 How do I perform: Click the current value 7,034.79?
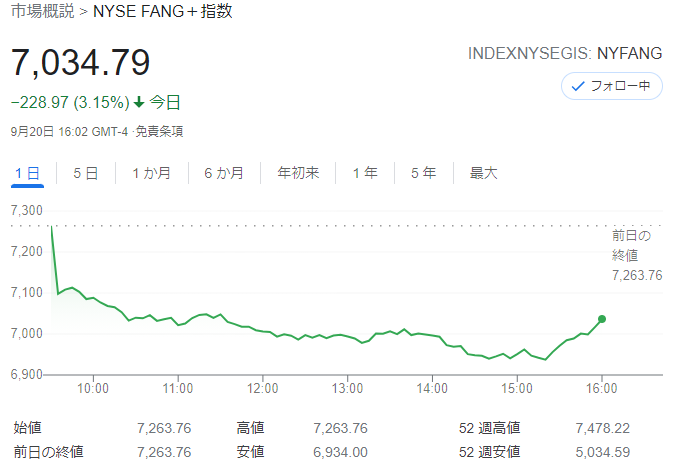point(80,63)
